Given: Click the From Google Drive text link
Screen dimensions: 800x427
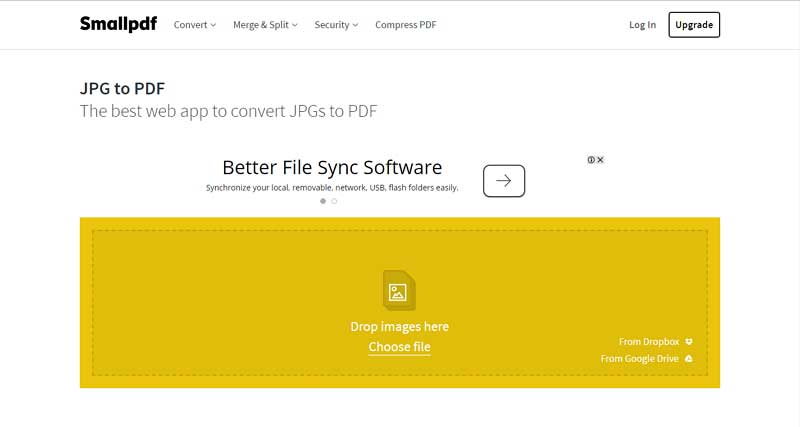Looking at the screenshot, I should pyautogui.click(x=640, y=358).
